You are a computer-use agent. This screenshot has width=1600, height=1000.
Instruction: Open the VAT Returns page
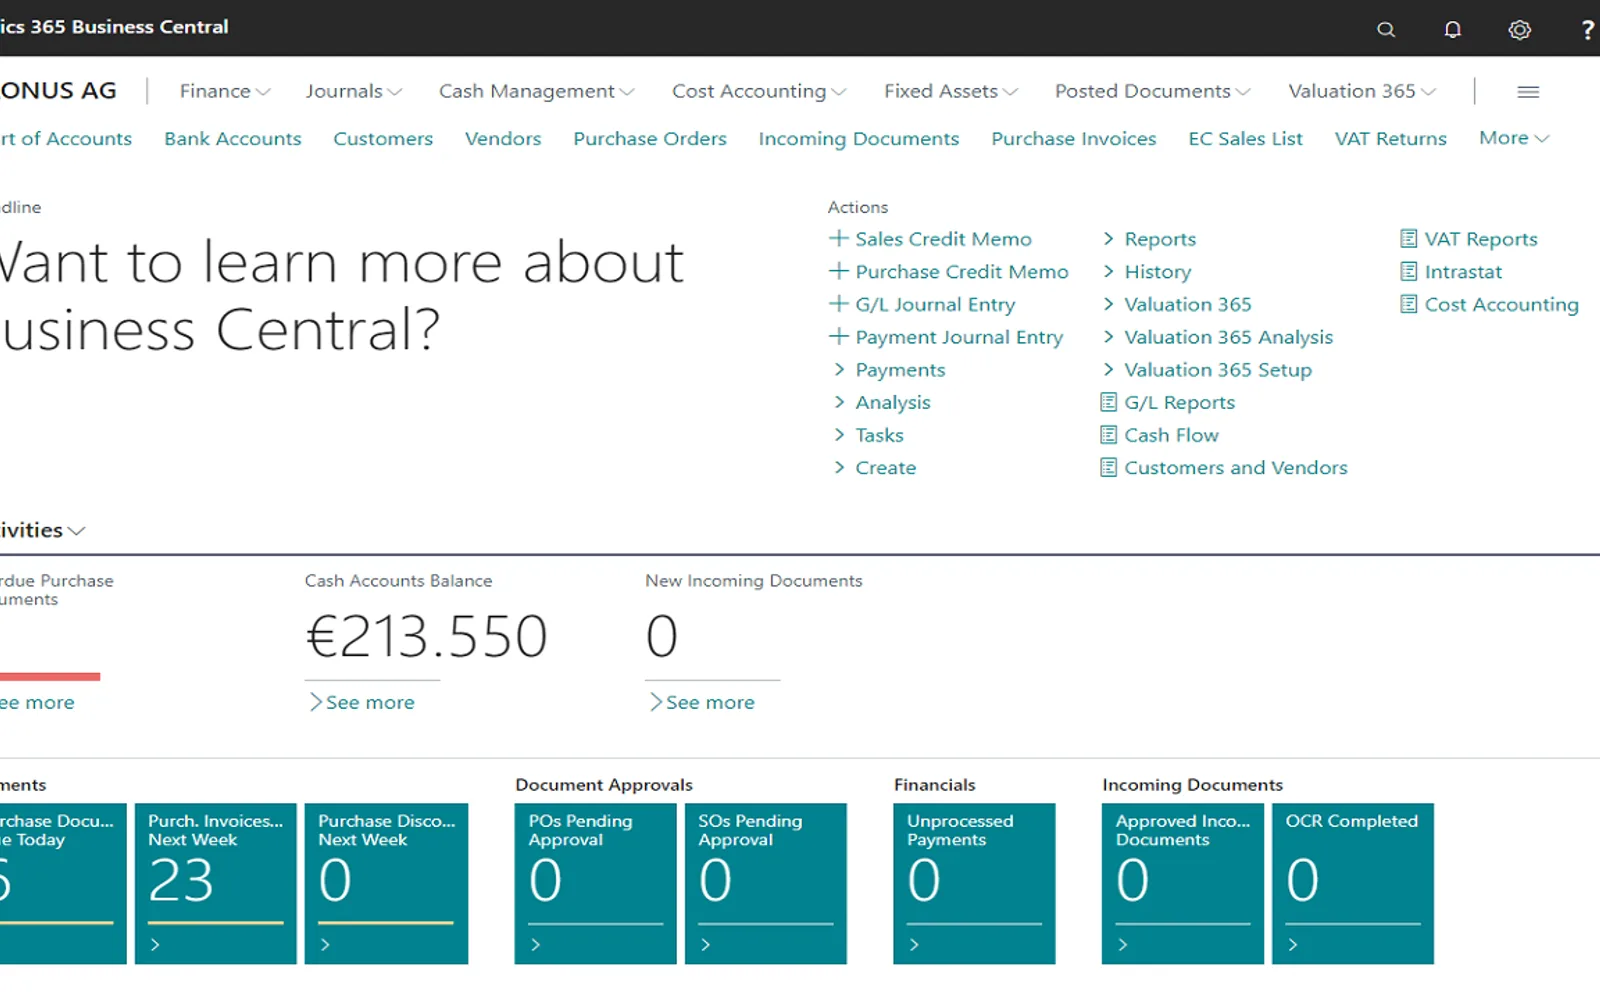(1391, 139)
